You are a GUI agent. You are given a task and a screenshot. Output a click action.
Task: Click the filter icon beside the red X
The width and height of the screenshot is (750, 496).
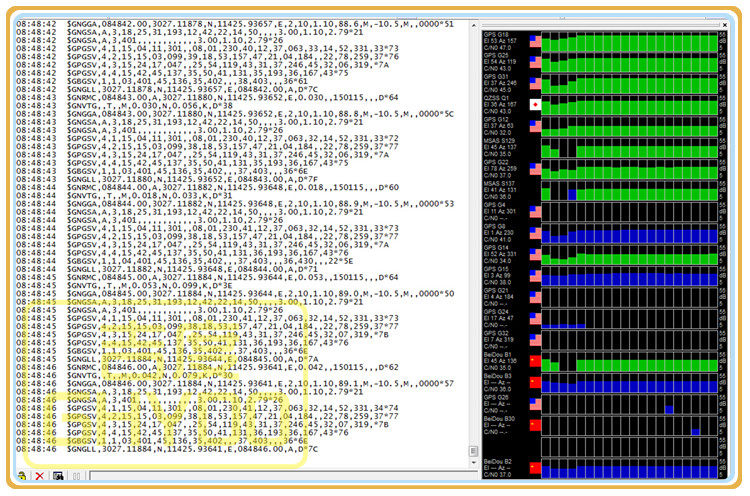pyautogui.click(x=58, y=476)
